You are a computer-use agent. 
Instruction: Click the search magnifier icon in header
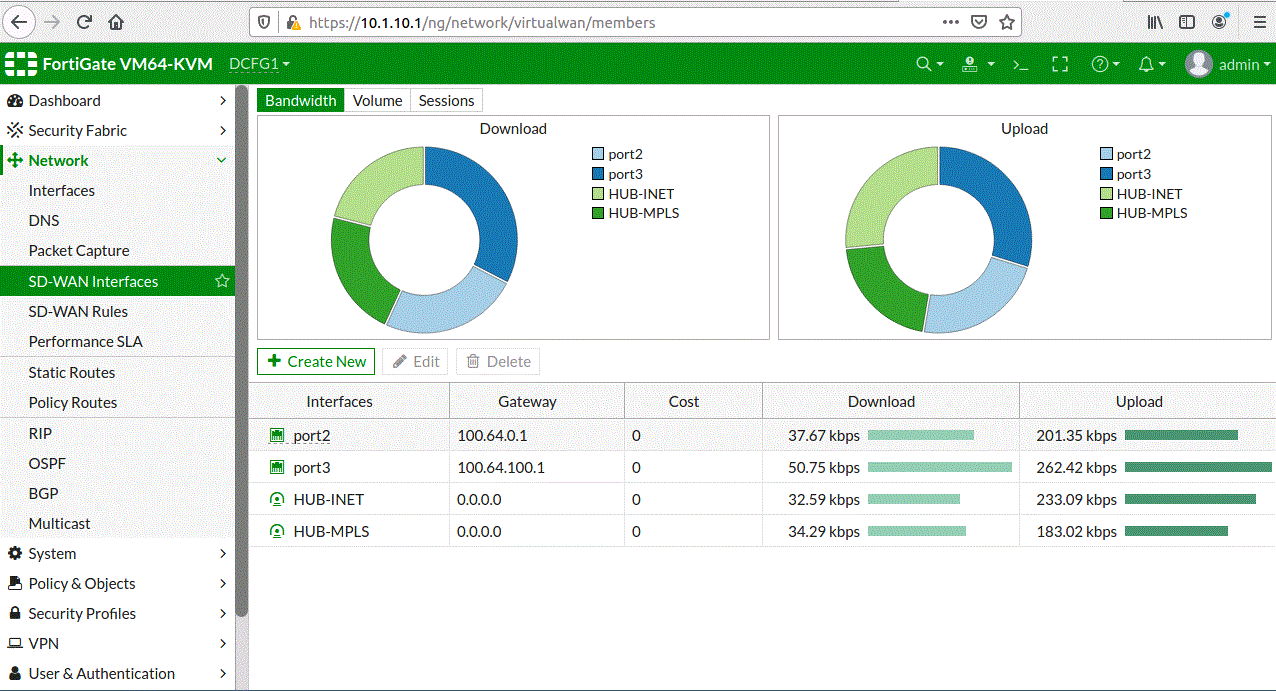929,64
